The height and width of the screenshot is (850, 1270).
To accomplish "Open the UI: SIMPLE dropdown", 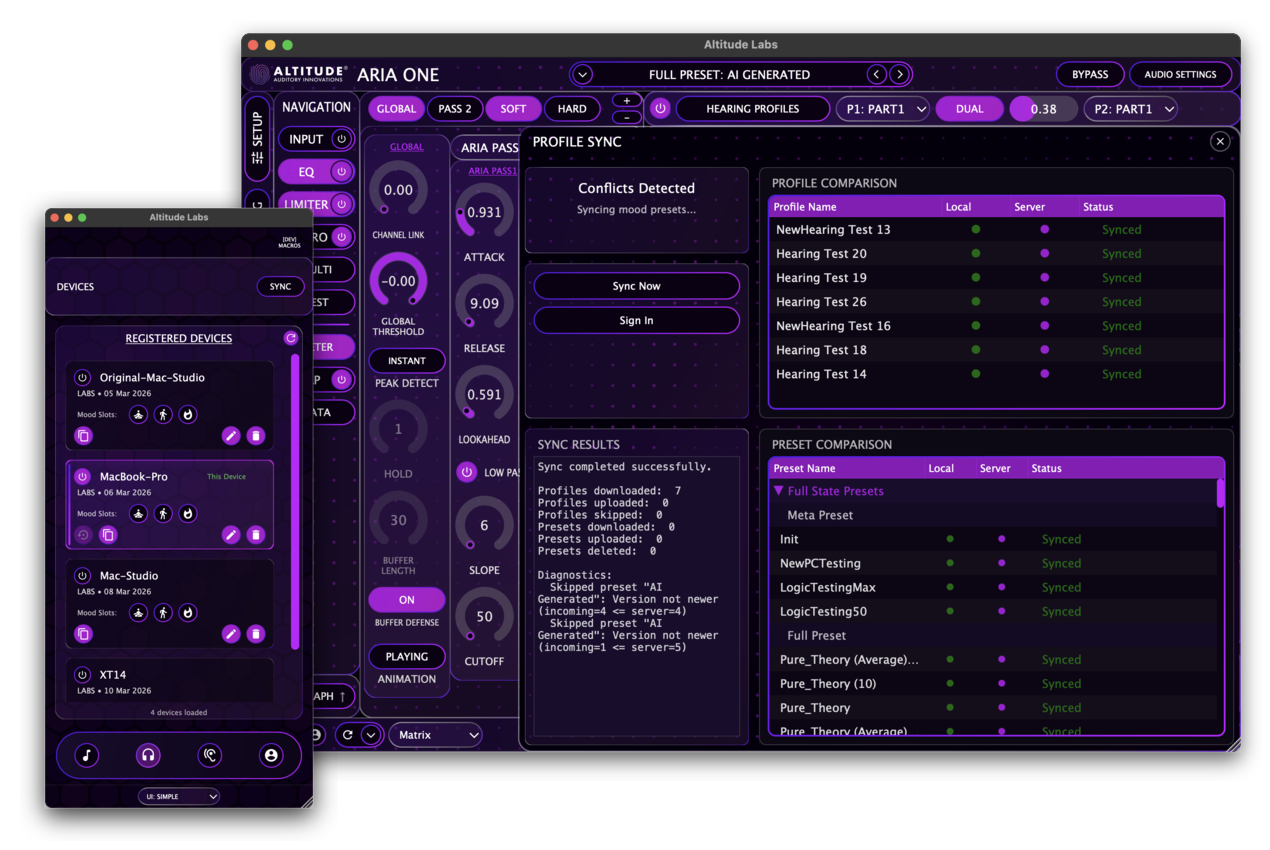I will pyautogui.click(x=179, y=797).
